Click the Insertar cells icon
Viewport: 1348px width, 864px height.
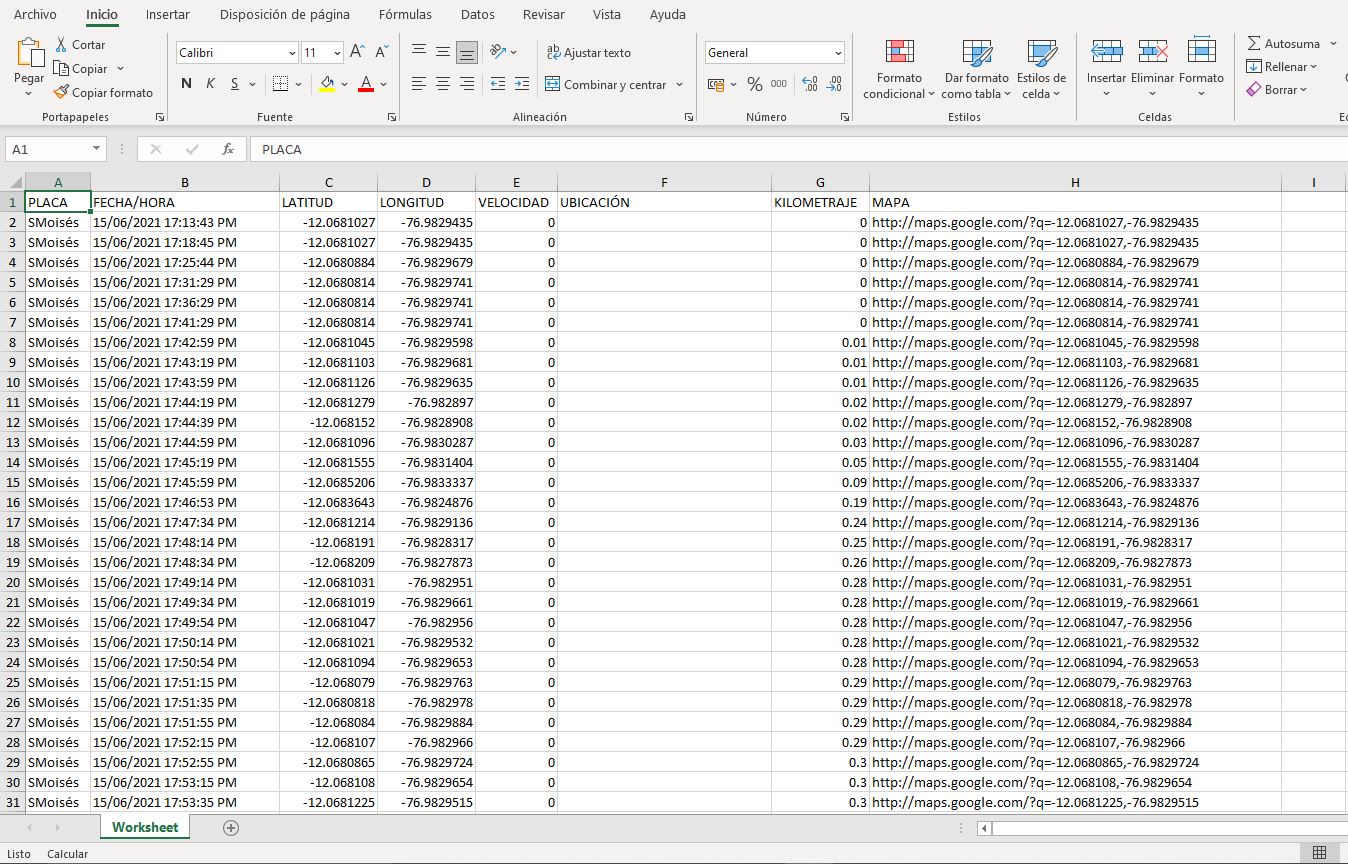click(x=1106, y=51)
